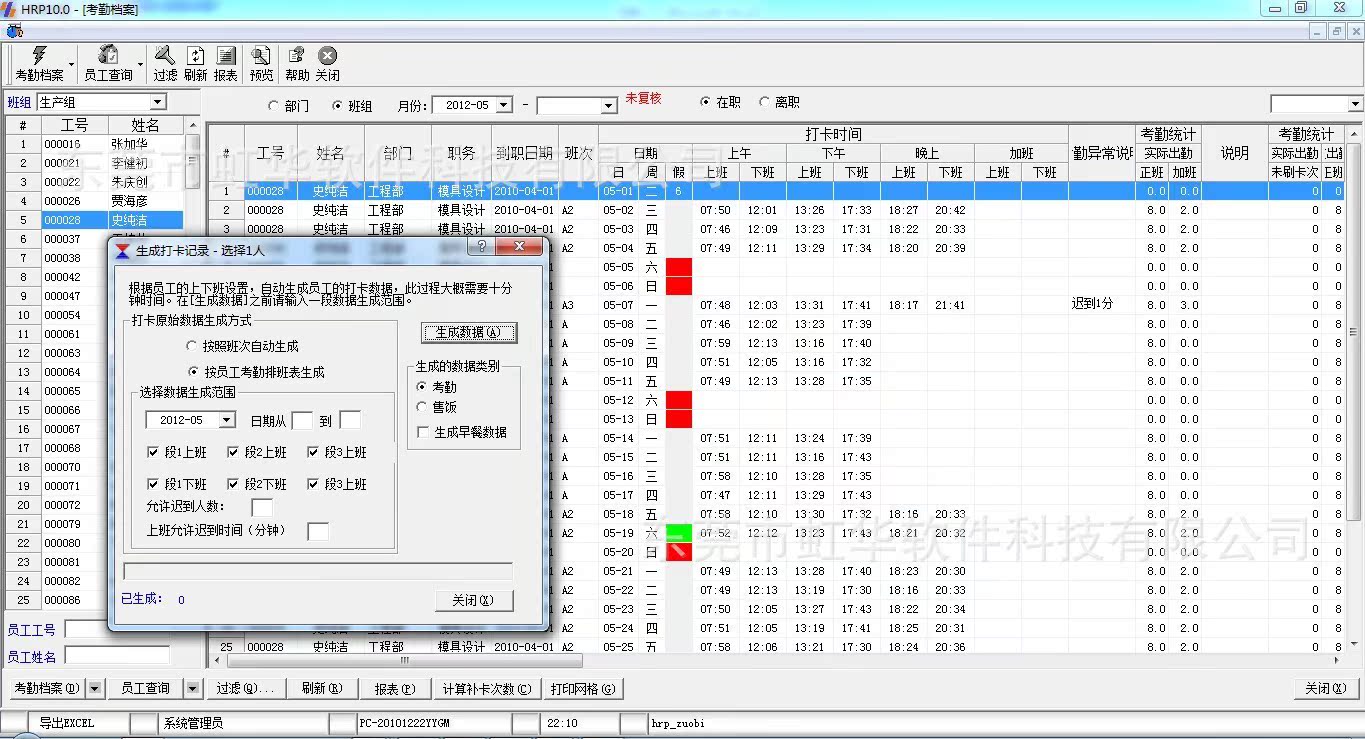Select 售饭 data type radio
The width and height of the screenshot is (1365, 739).
422,406
